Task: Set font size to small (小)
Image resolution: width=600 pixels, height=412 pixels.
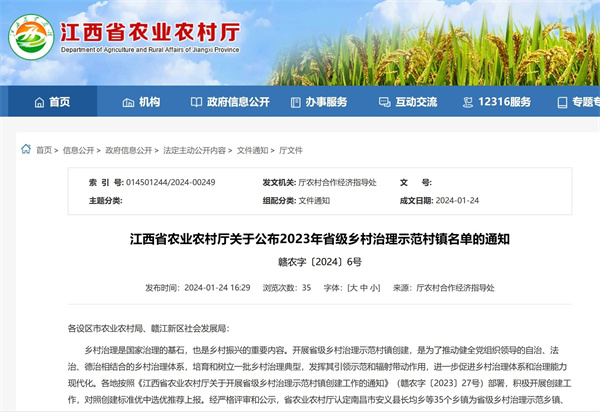Action: [x=374, y=287]
